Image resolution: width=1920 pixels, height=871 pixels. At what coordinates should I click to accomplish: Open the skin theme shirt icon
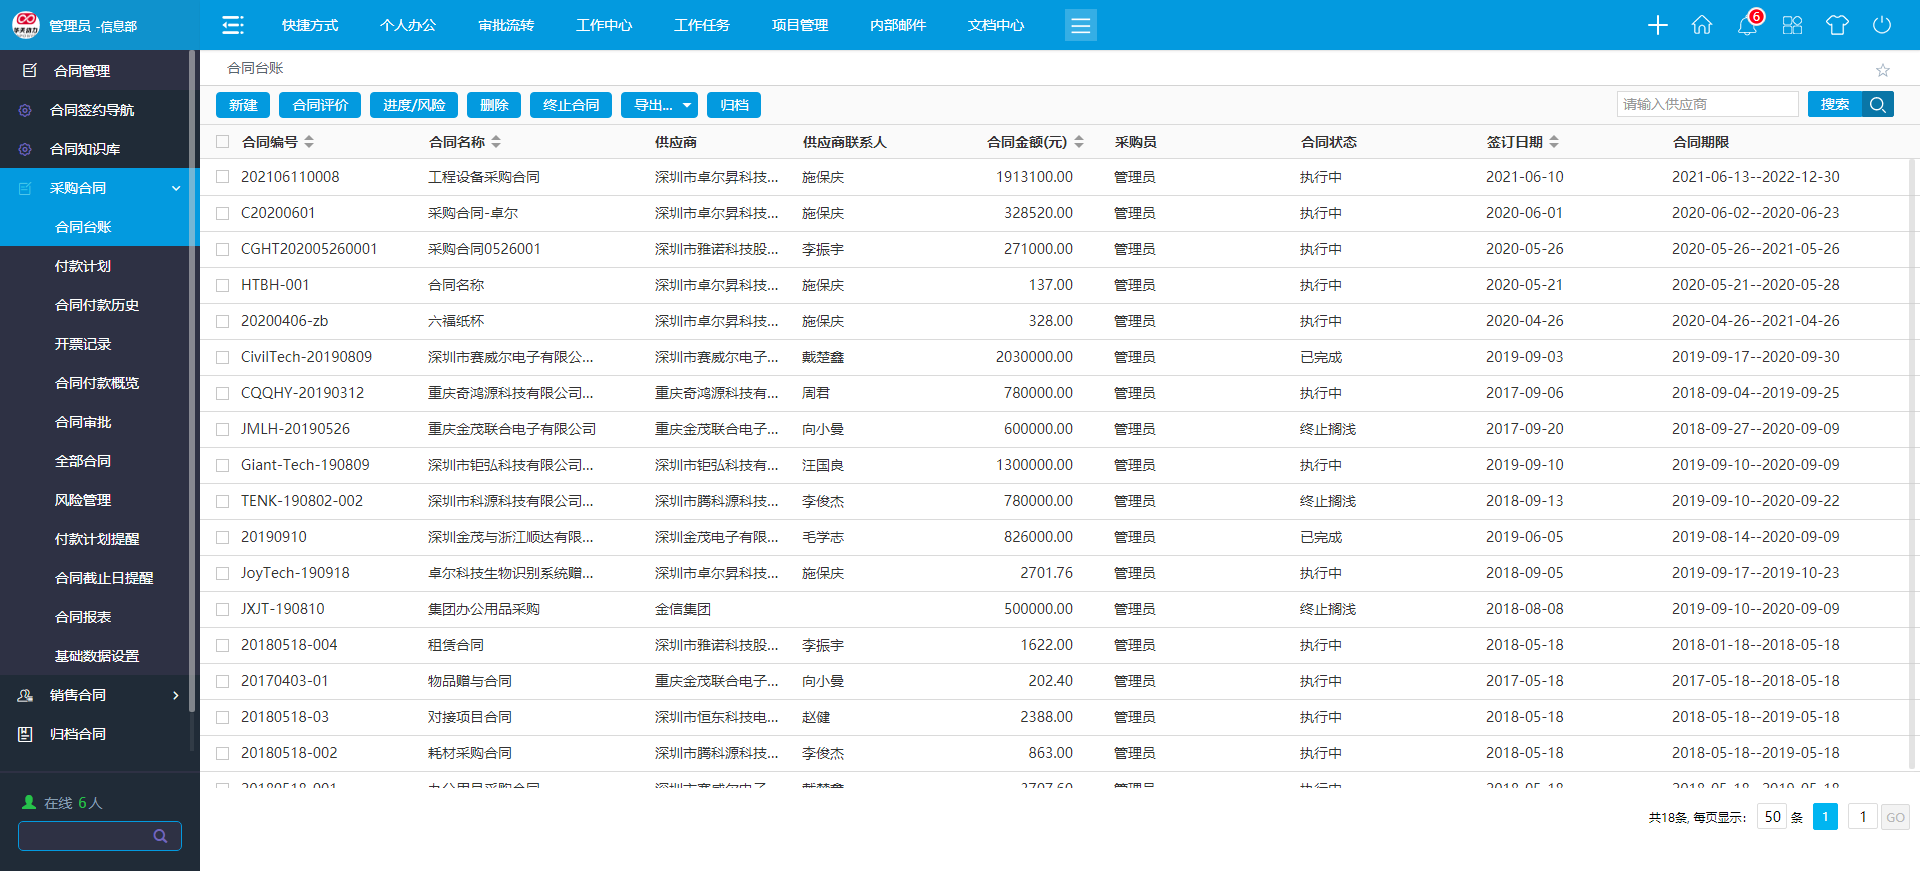pos(1837,25)
